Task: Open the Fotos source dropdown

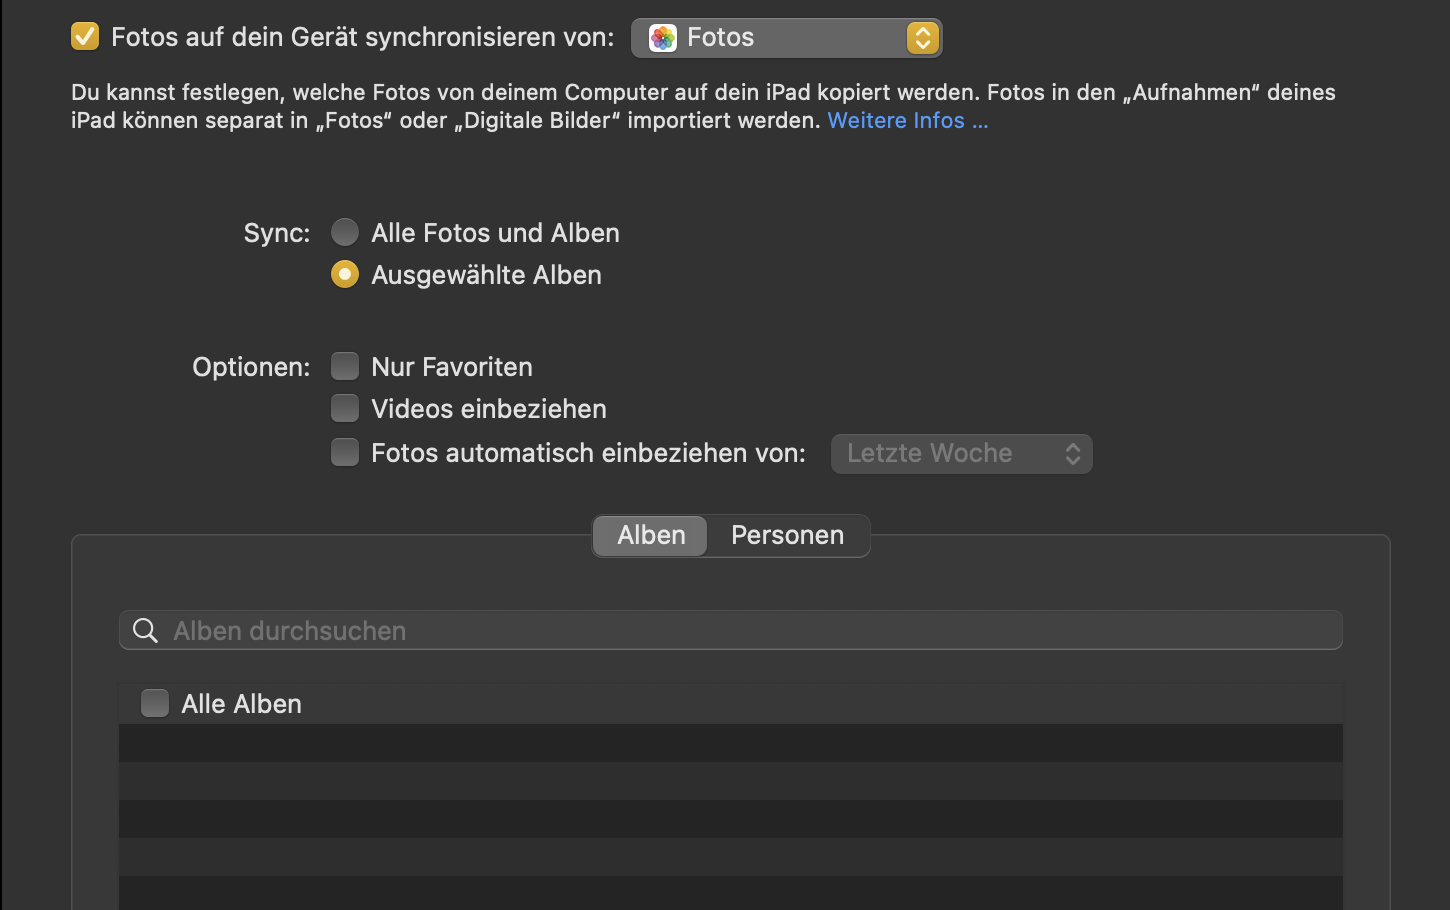Action: 786,38
